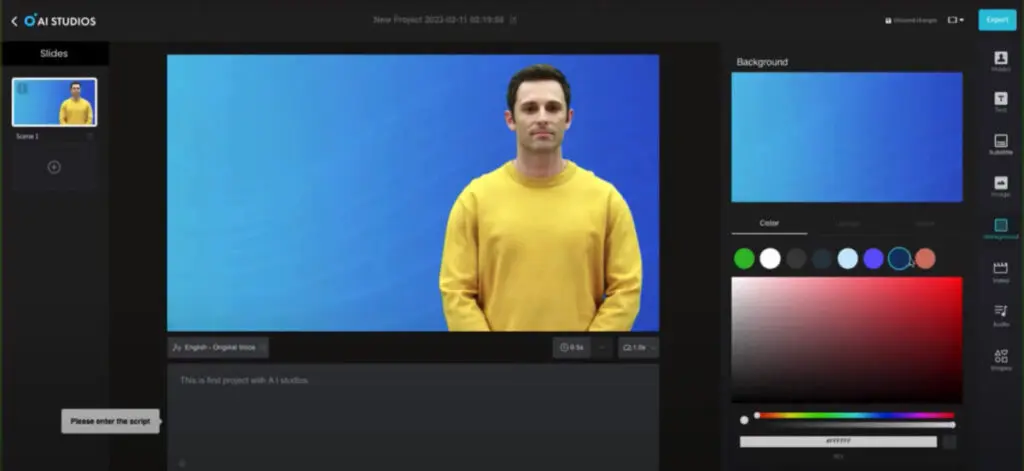Open the aspect ratio dropdown near Export
Image resolution: width=1024 pixels, height=471 pixels.
pyautogui.click(x=955, y=20)
